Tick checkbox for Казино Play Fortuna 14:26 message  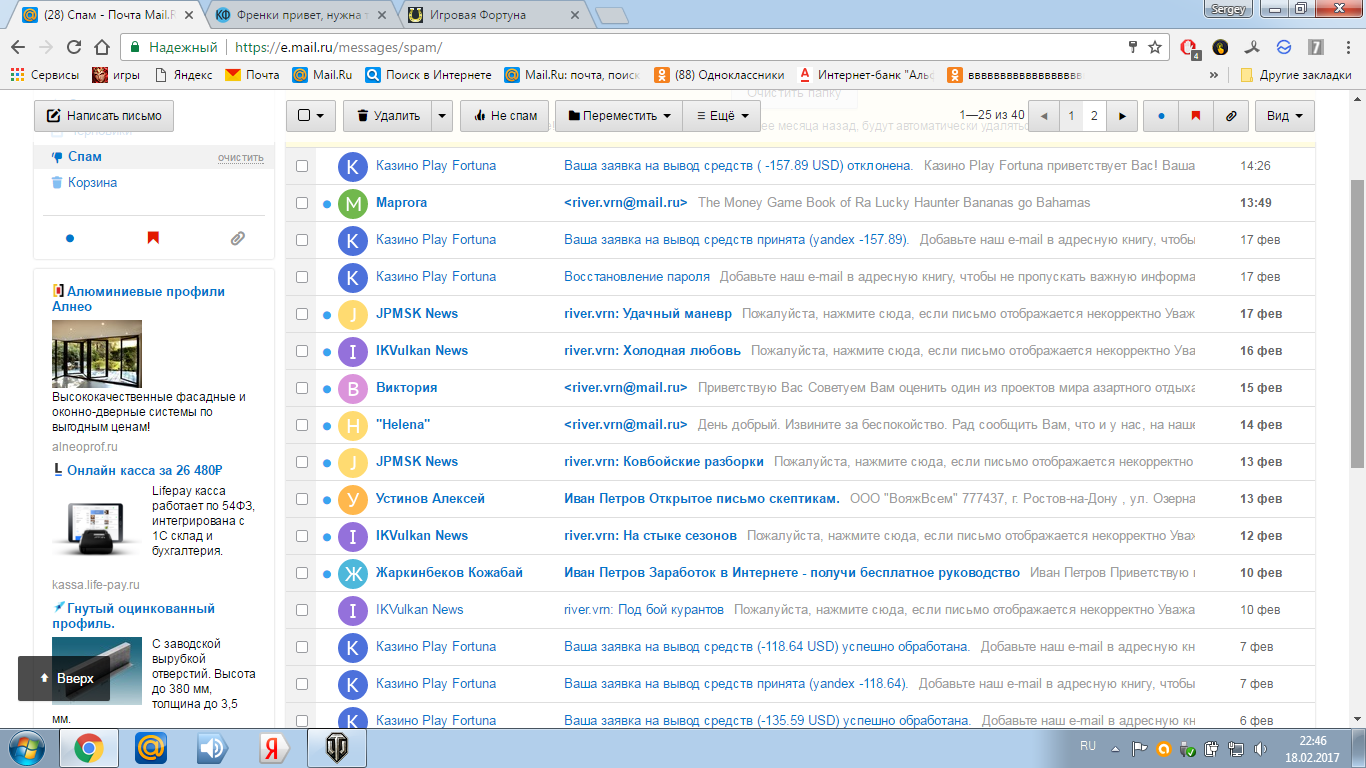click(302, 166)
